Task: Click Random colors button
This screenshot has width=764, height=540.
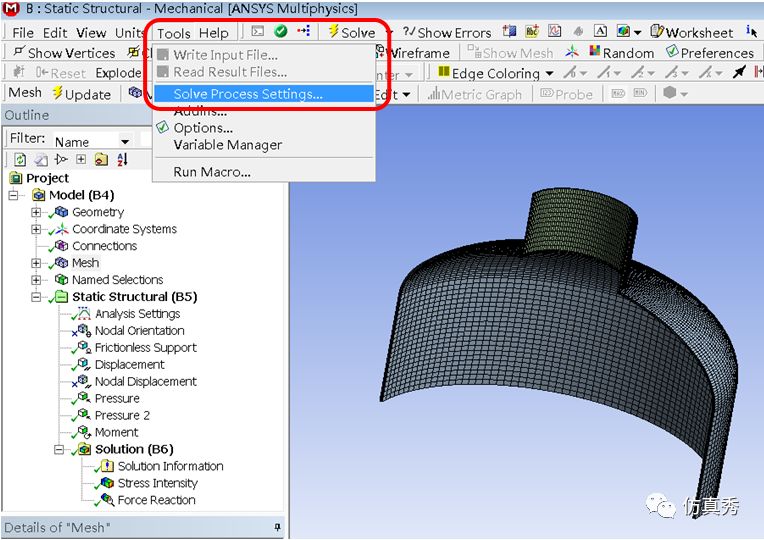Action: pyautogui.click(x=622, y=52)
